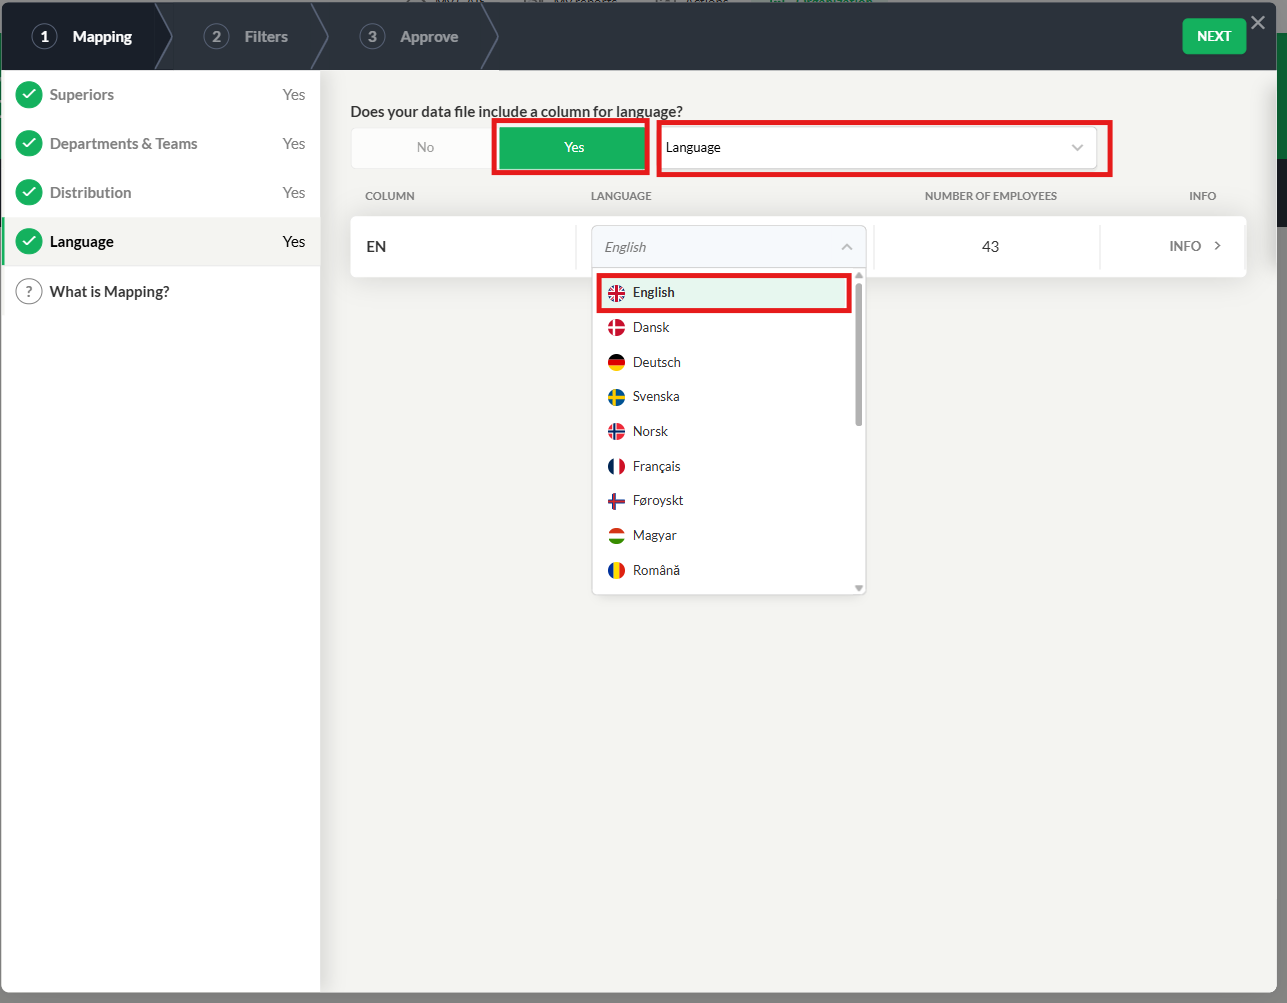Viewport: 1287px width, 1003px height.
Task: Click the Romanian flag icon next to Română
Action: coord(616,570)
